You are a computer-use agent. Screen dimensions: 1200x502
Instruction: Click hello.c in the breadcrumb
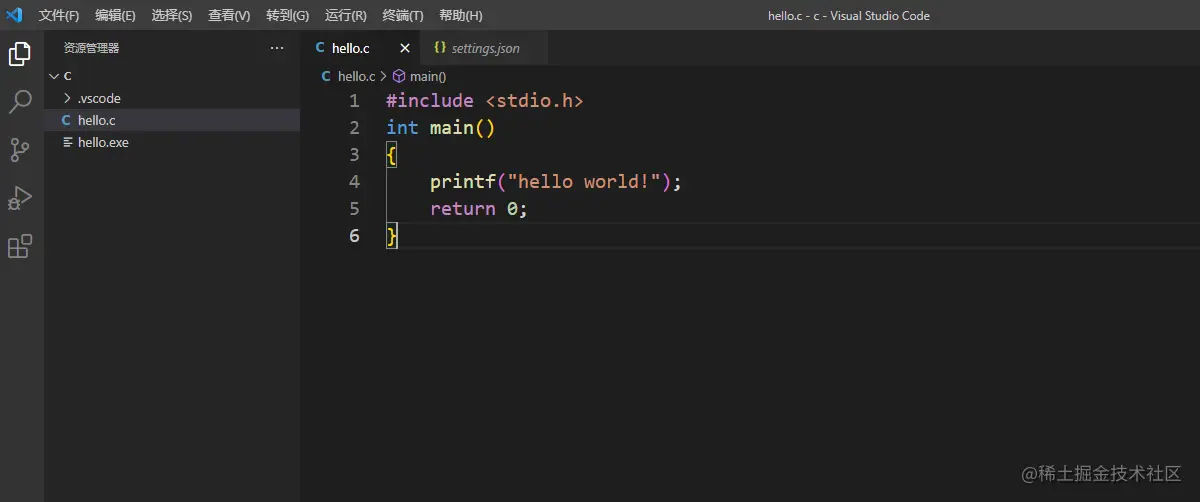click(356, 76)
